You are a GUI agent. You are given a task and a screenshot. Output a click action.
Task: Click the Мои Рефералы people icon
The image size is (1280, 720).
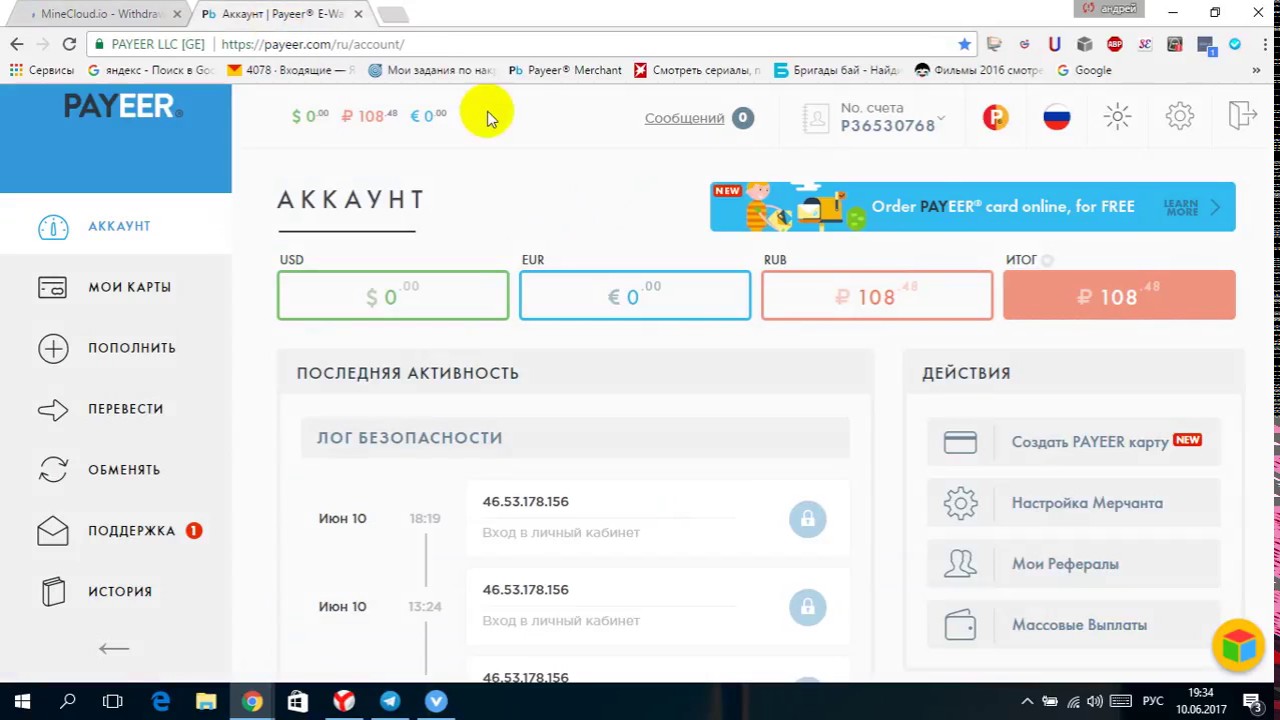pos(960,564)
